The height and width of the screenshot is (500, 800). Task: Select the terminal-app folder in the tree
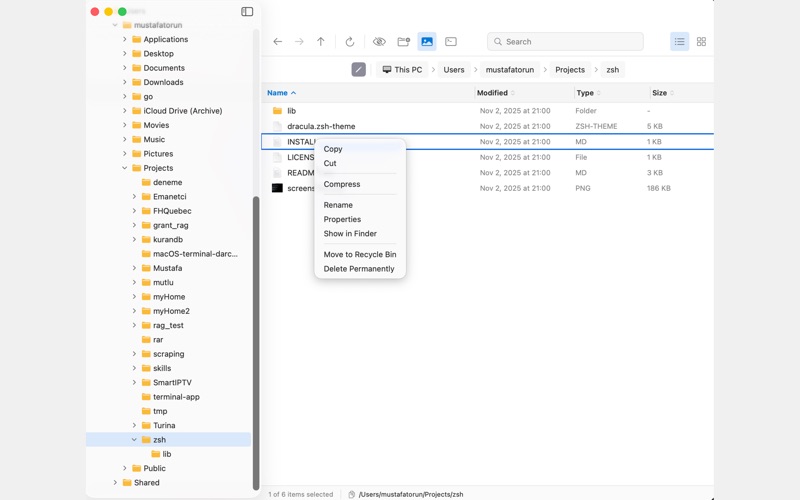point(176,396)
